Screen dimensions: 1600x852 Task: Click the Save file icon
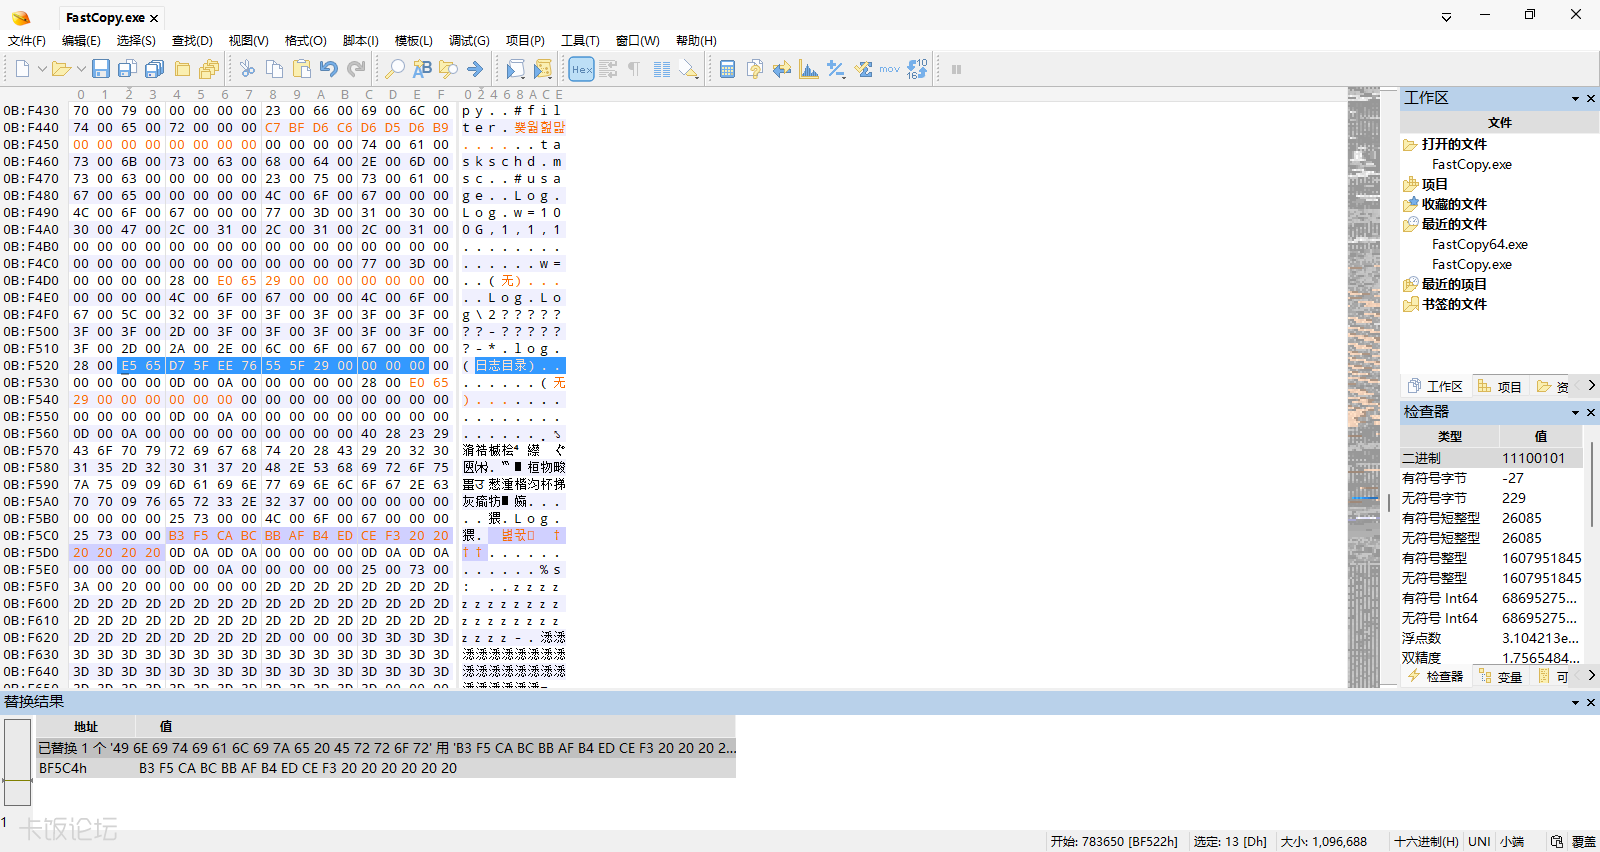tap(101, 69)
